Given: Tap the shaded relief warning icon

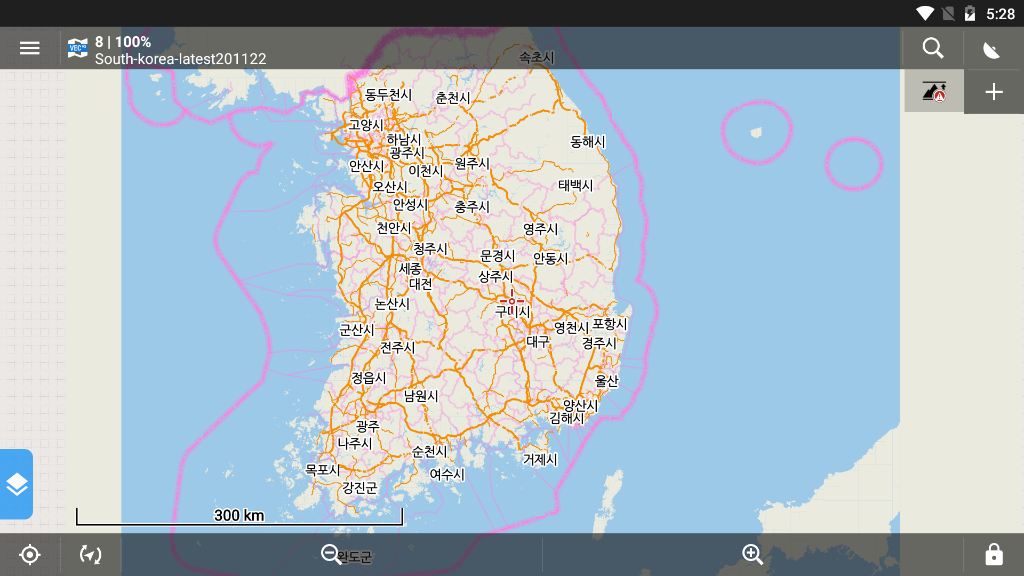Looking at the screenshot, I should click(932, 91).
